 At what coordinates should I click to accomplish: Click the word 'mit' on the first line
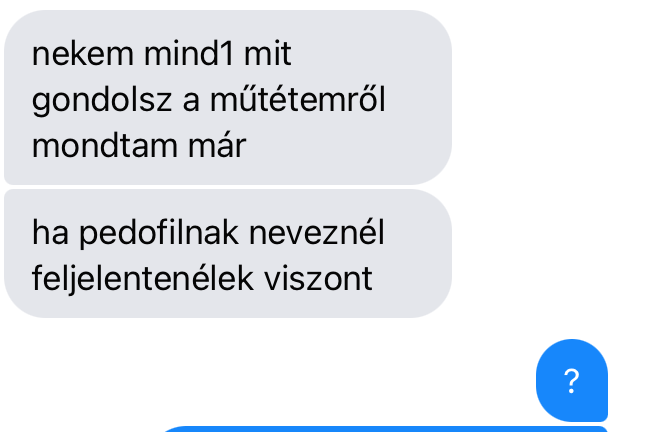point(267,54)
